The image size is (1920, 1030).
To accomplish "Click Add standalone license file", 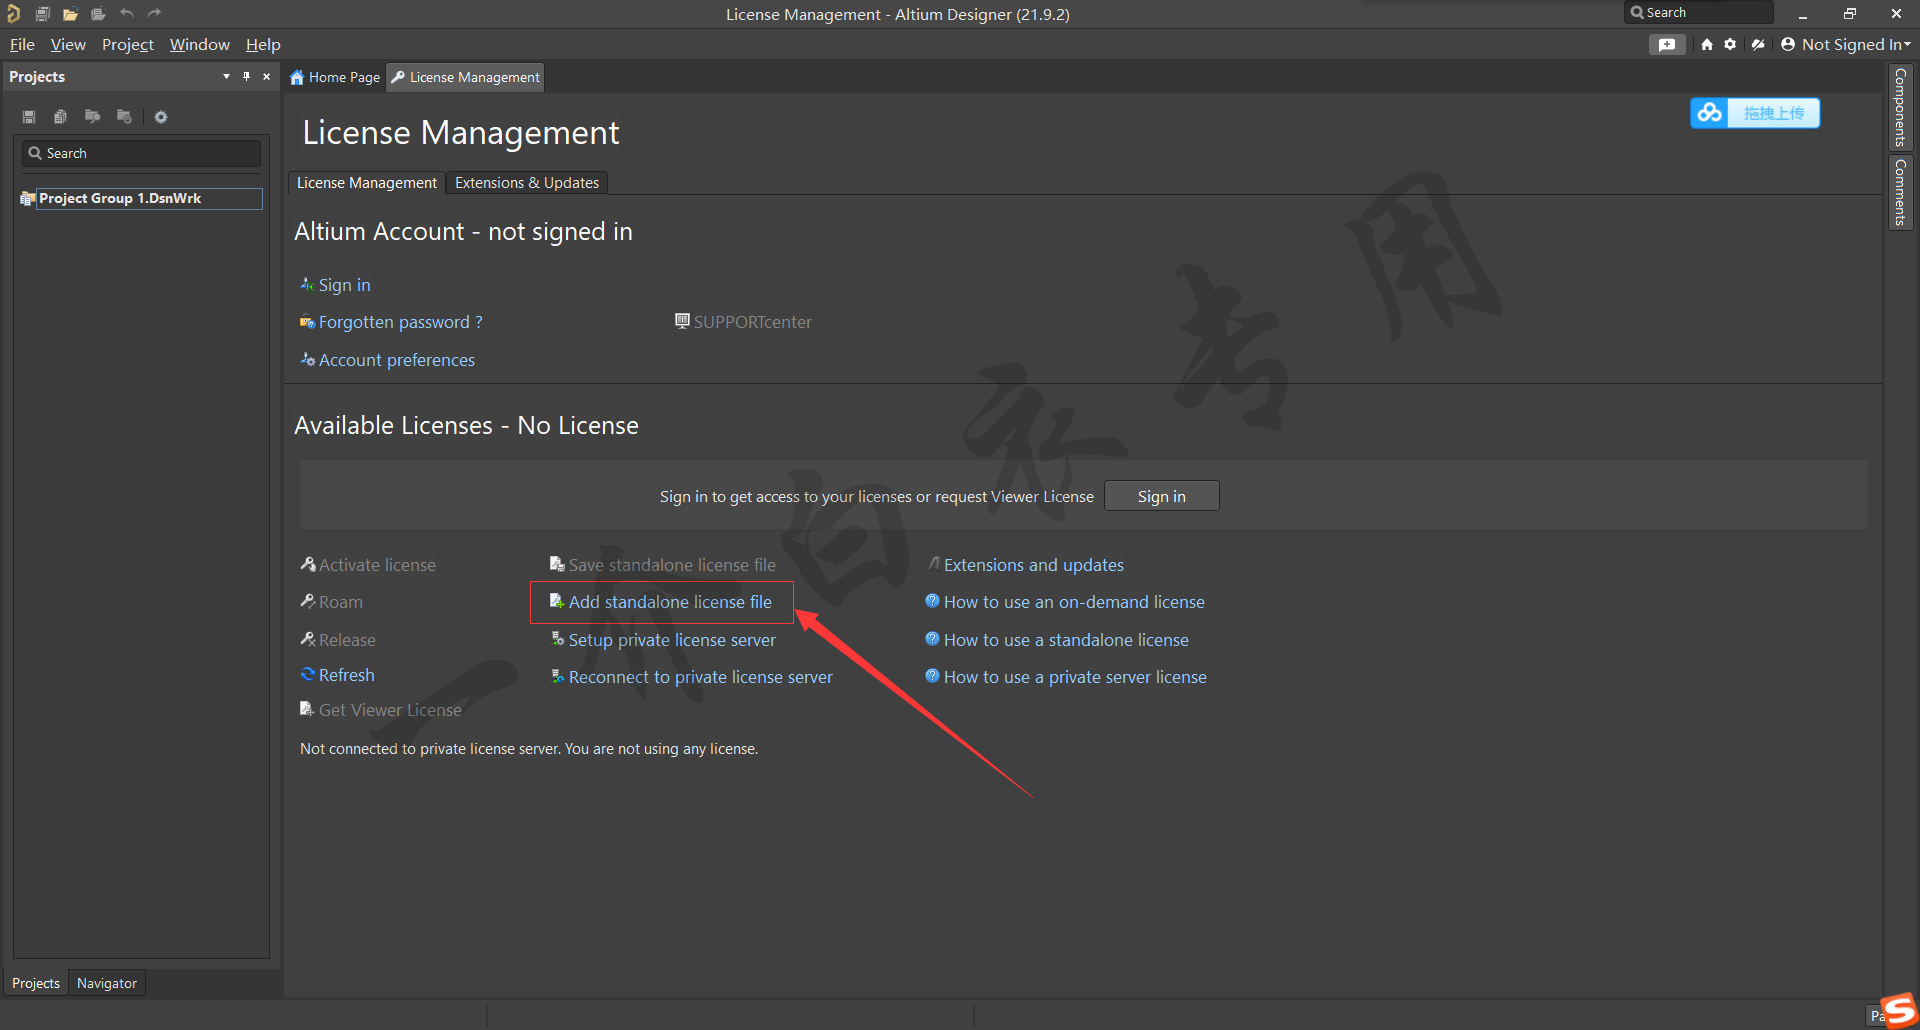I will coord(670,602).
